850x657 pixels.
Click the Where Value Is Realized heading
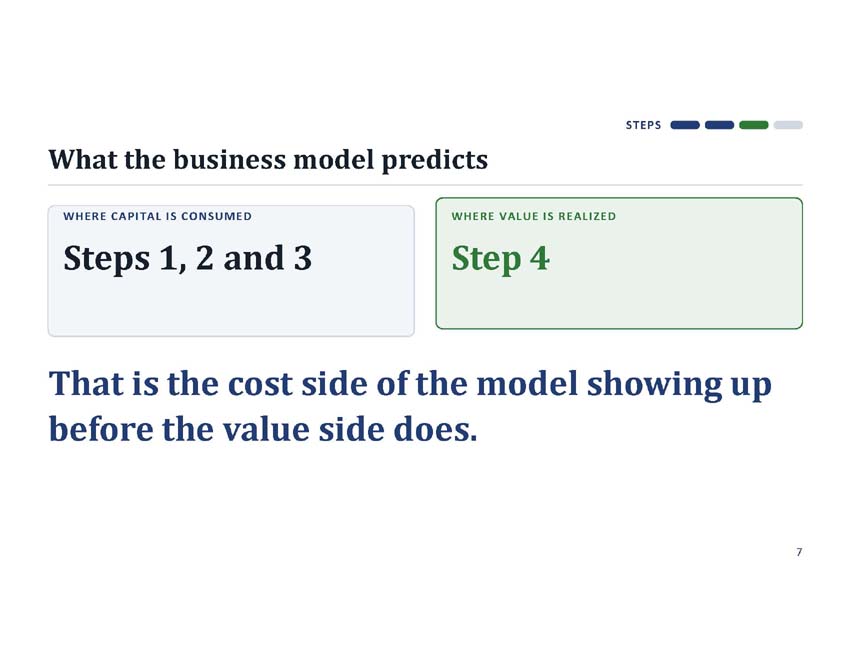(533, 216)
